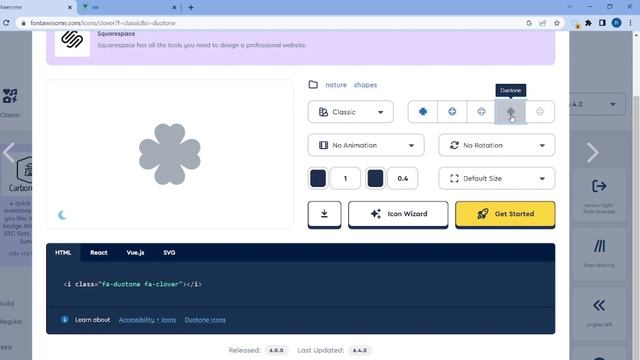Open the angles-left icon card
The width and height of the screenshot is (640, 360).
pos(599,313)
